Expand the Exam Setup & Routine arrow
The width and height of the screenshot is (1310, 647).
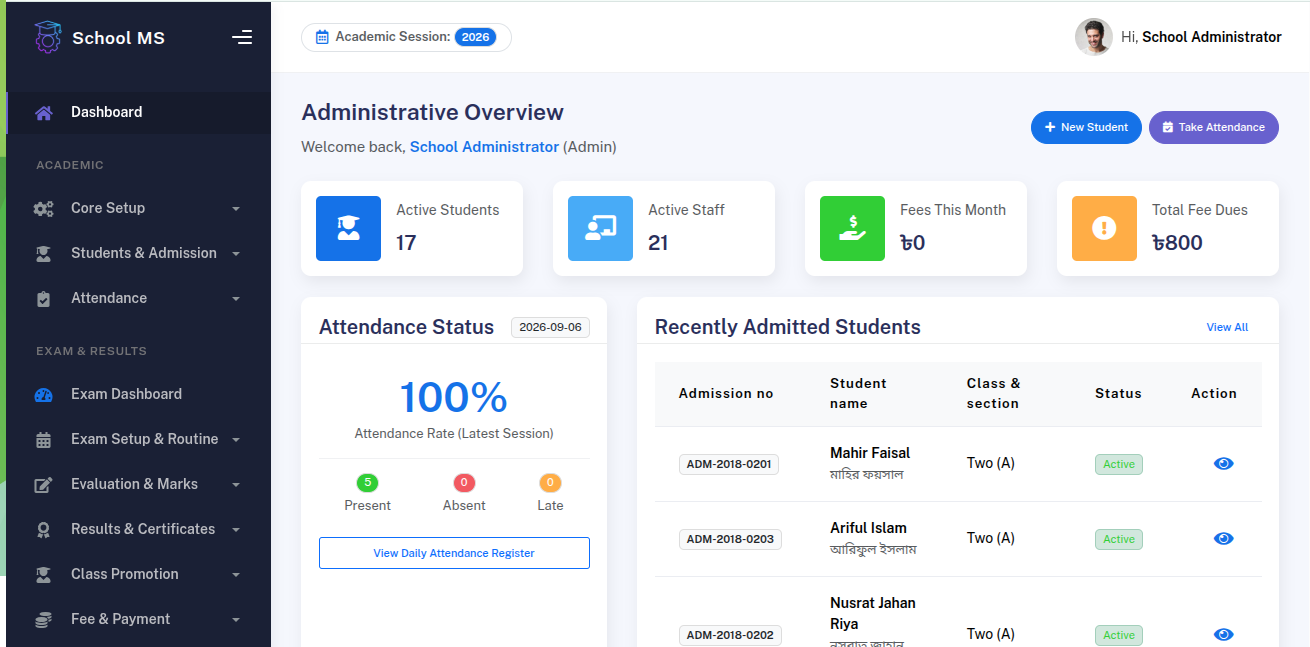tap(236, 440)
